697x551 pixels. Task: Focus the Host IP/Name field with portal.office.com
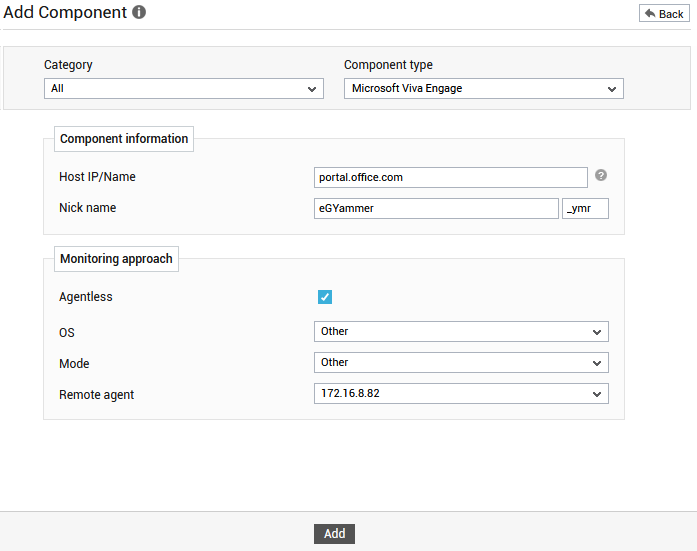tap(450, 177)
